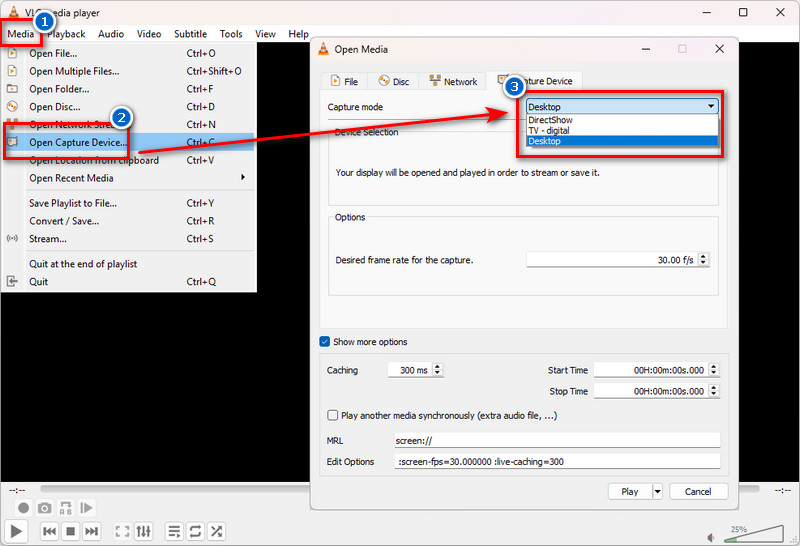The height and width of the screenshot is (546, 800).
Task: Click the frame by frame button
Action: 87,508
